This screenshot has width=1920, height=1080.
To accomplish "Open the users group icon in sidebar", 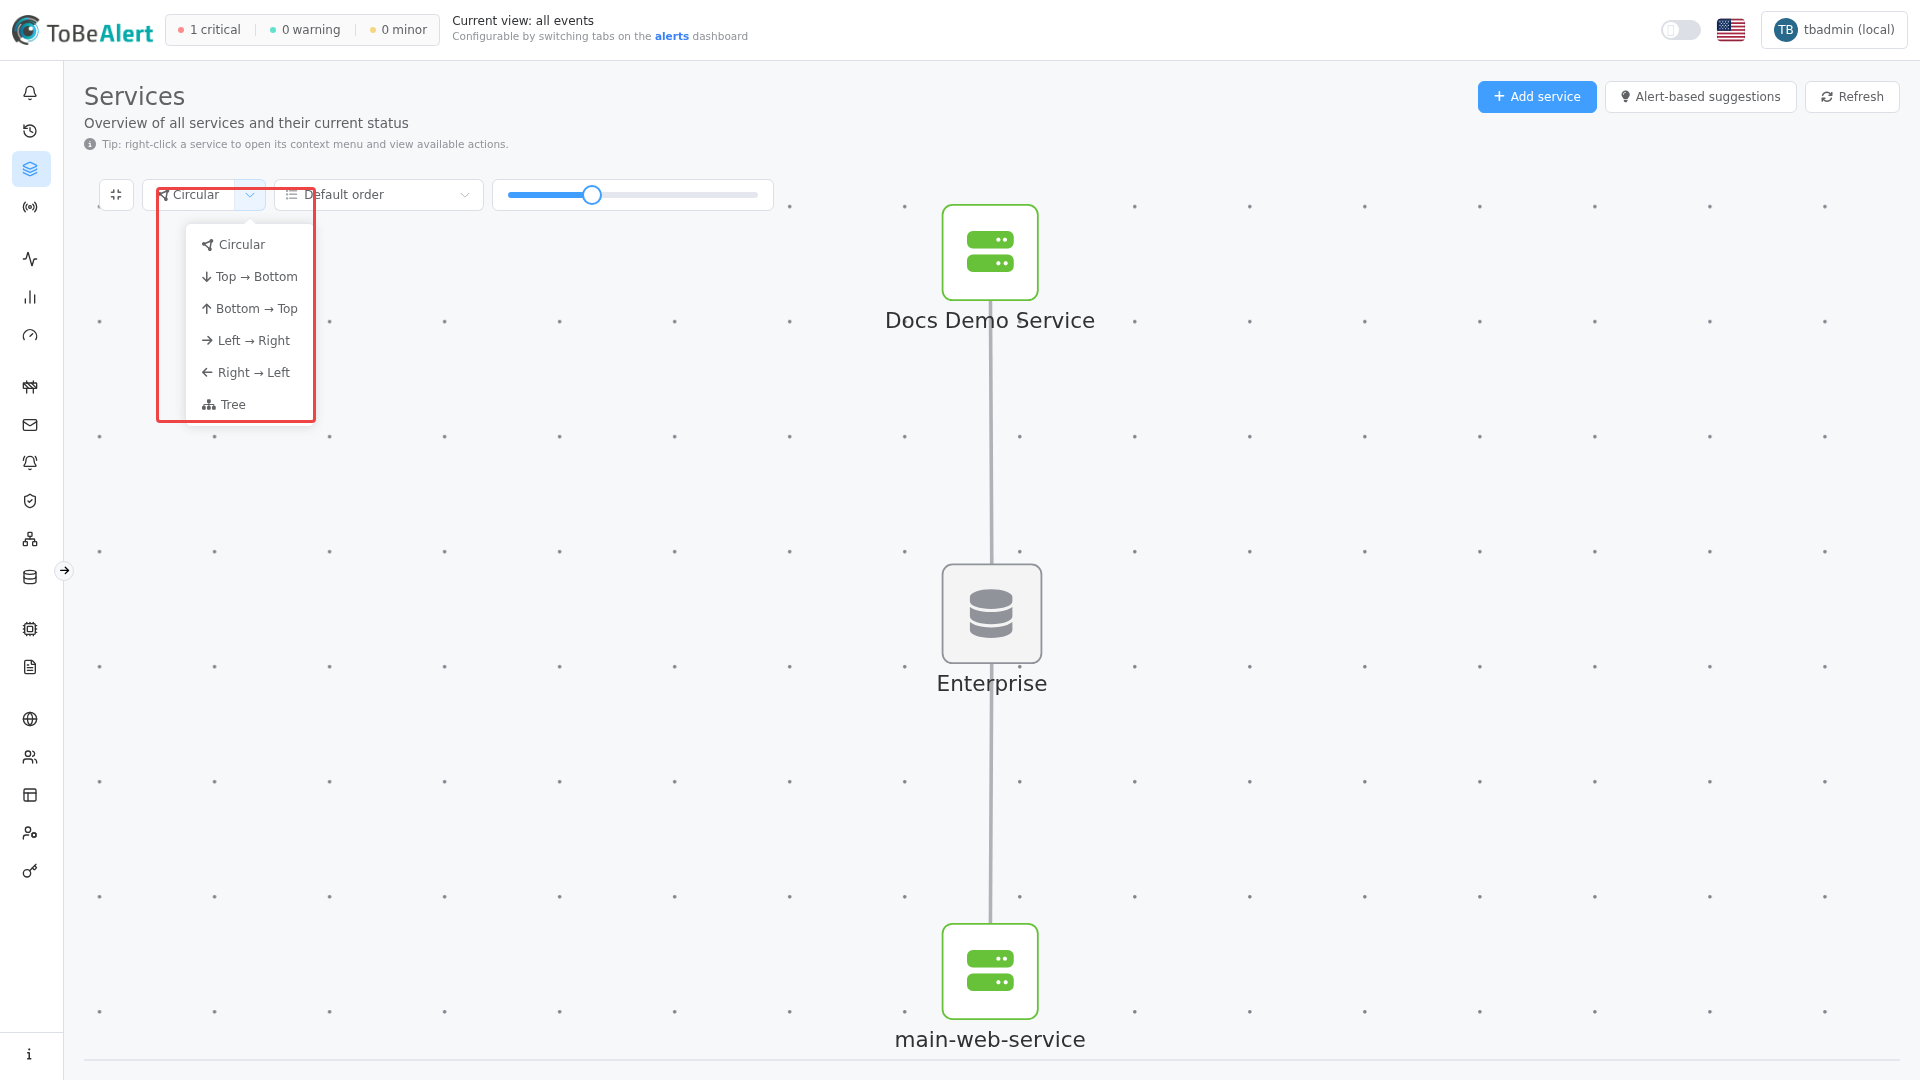I will click(x=30, y=757).
